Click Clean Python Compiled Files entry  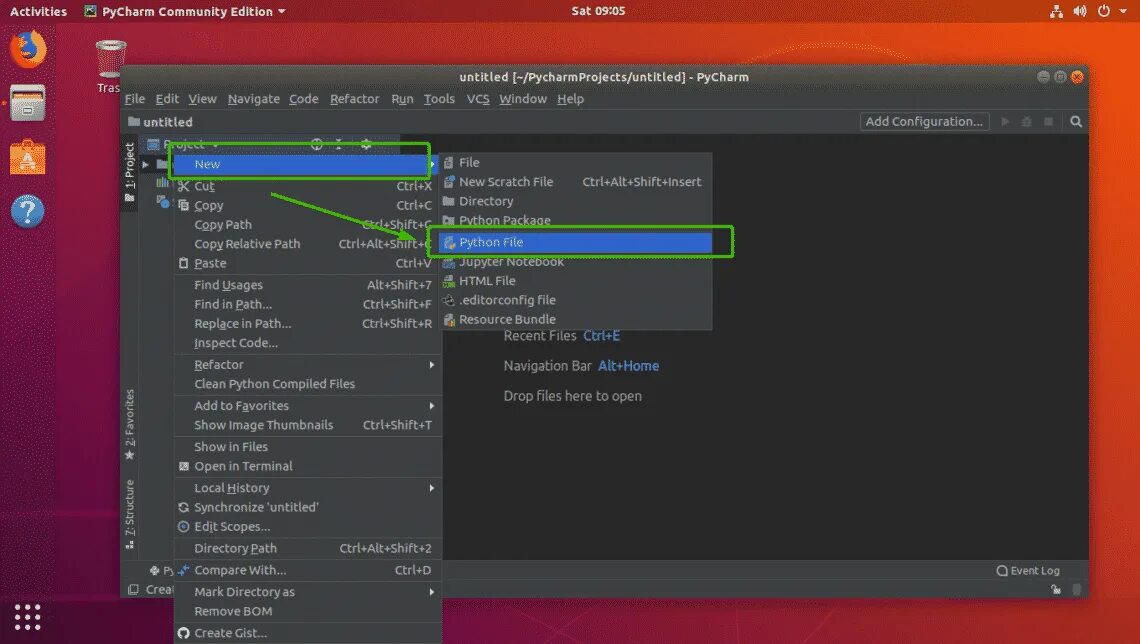307,384
